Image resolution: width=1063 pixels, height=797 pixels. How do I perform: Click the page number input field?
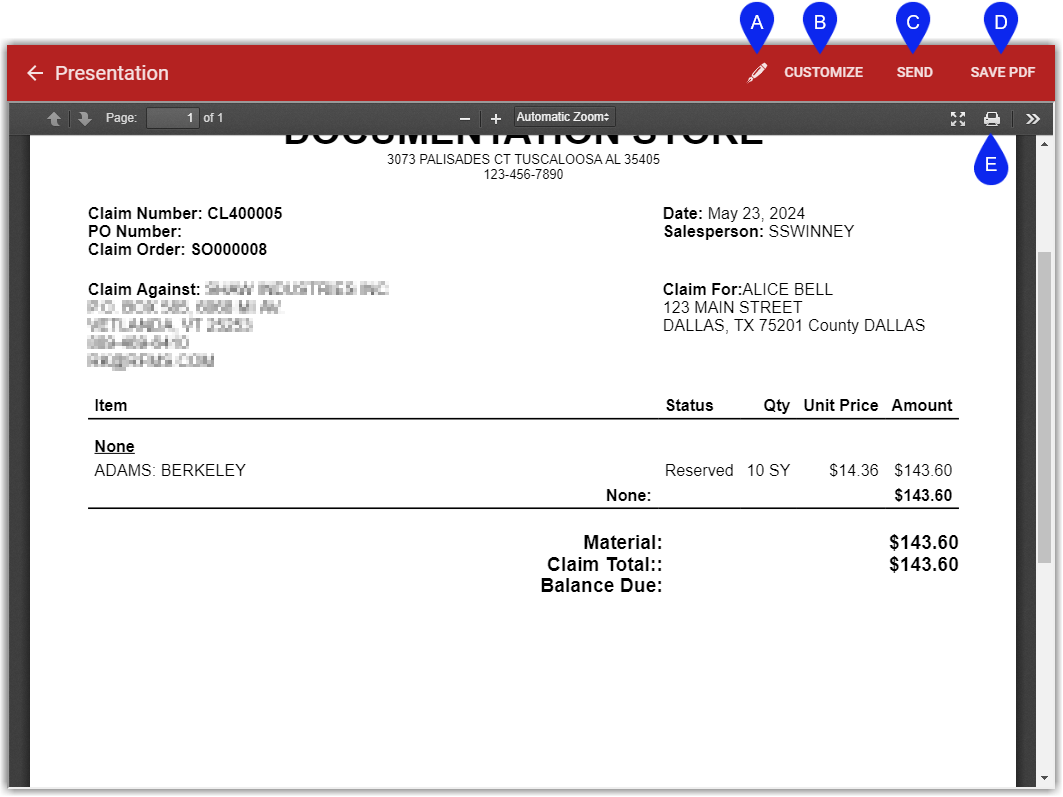pyautogui.click(x=173, y=118)
